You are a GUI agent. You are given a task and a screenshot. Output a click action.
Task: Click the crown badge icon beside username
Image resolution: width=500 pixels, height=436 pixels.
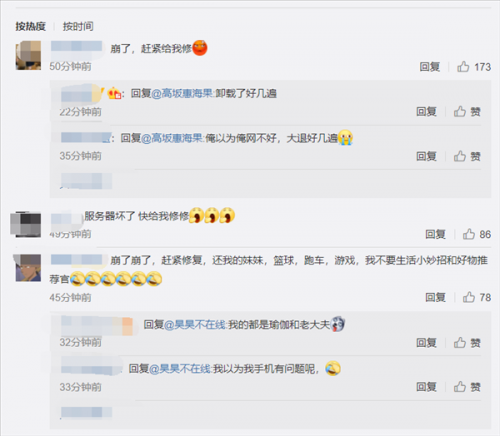pyautogui.click(x=114, y=93)
